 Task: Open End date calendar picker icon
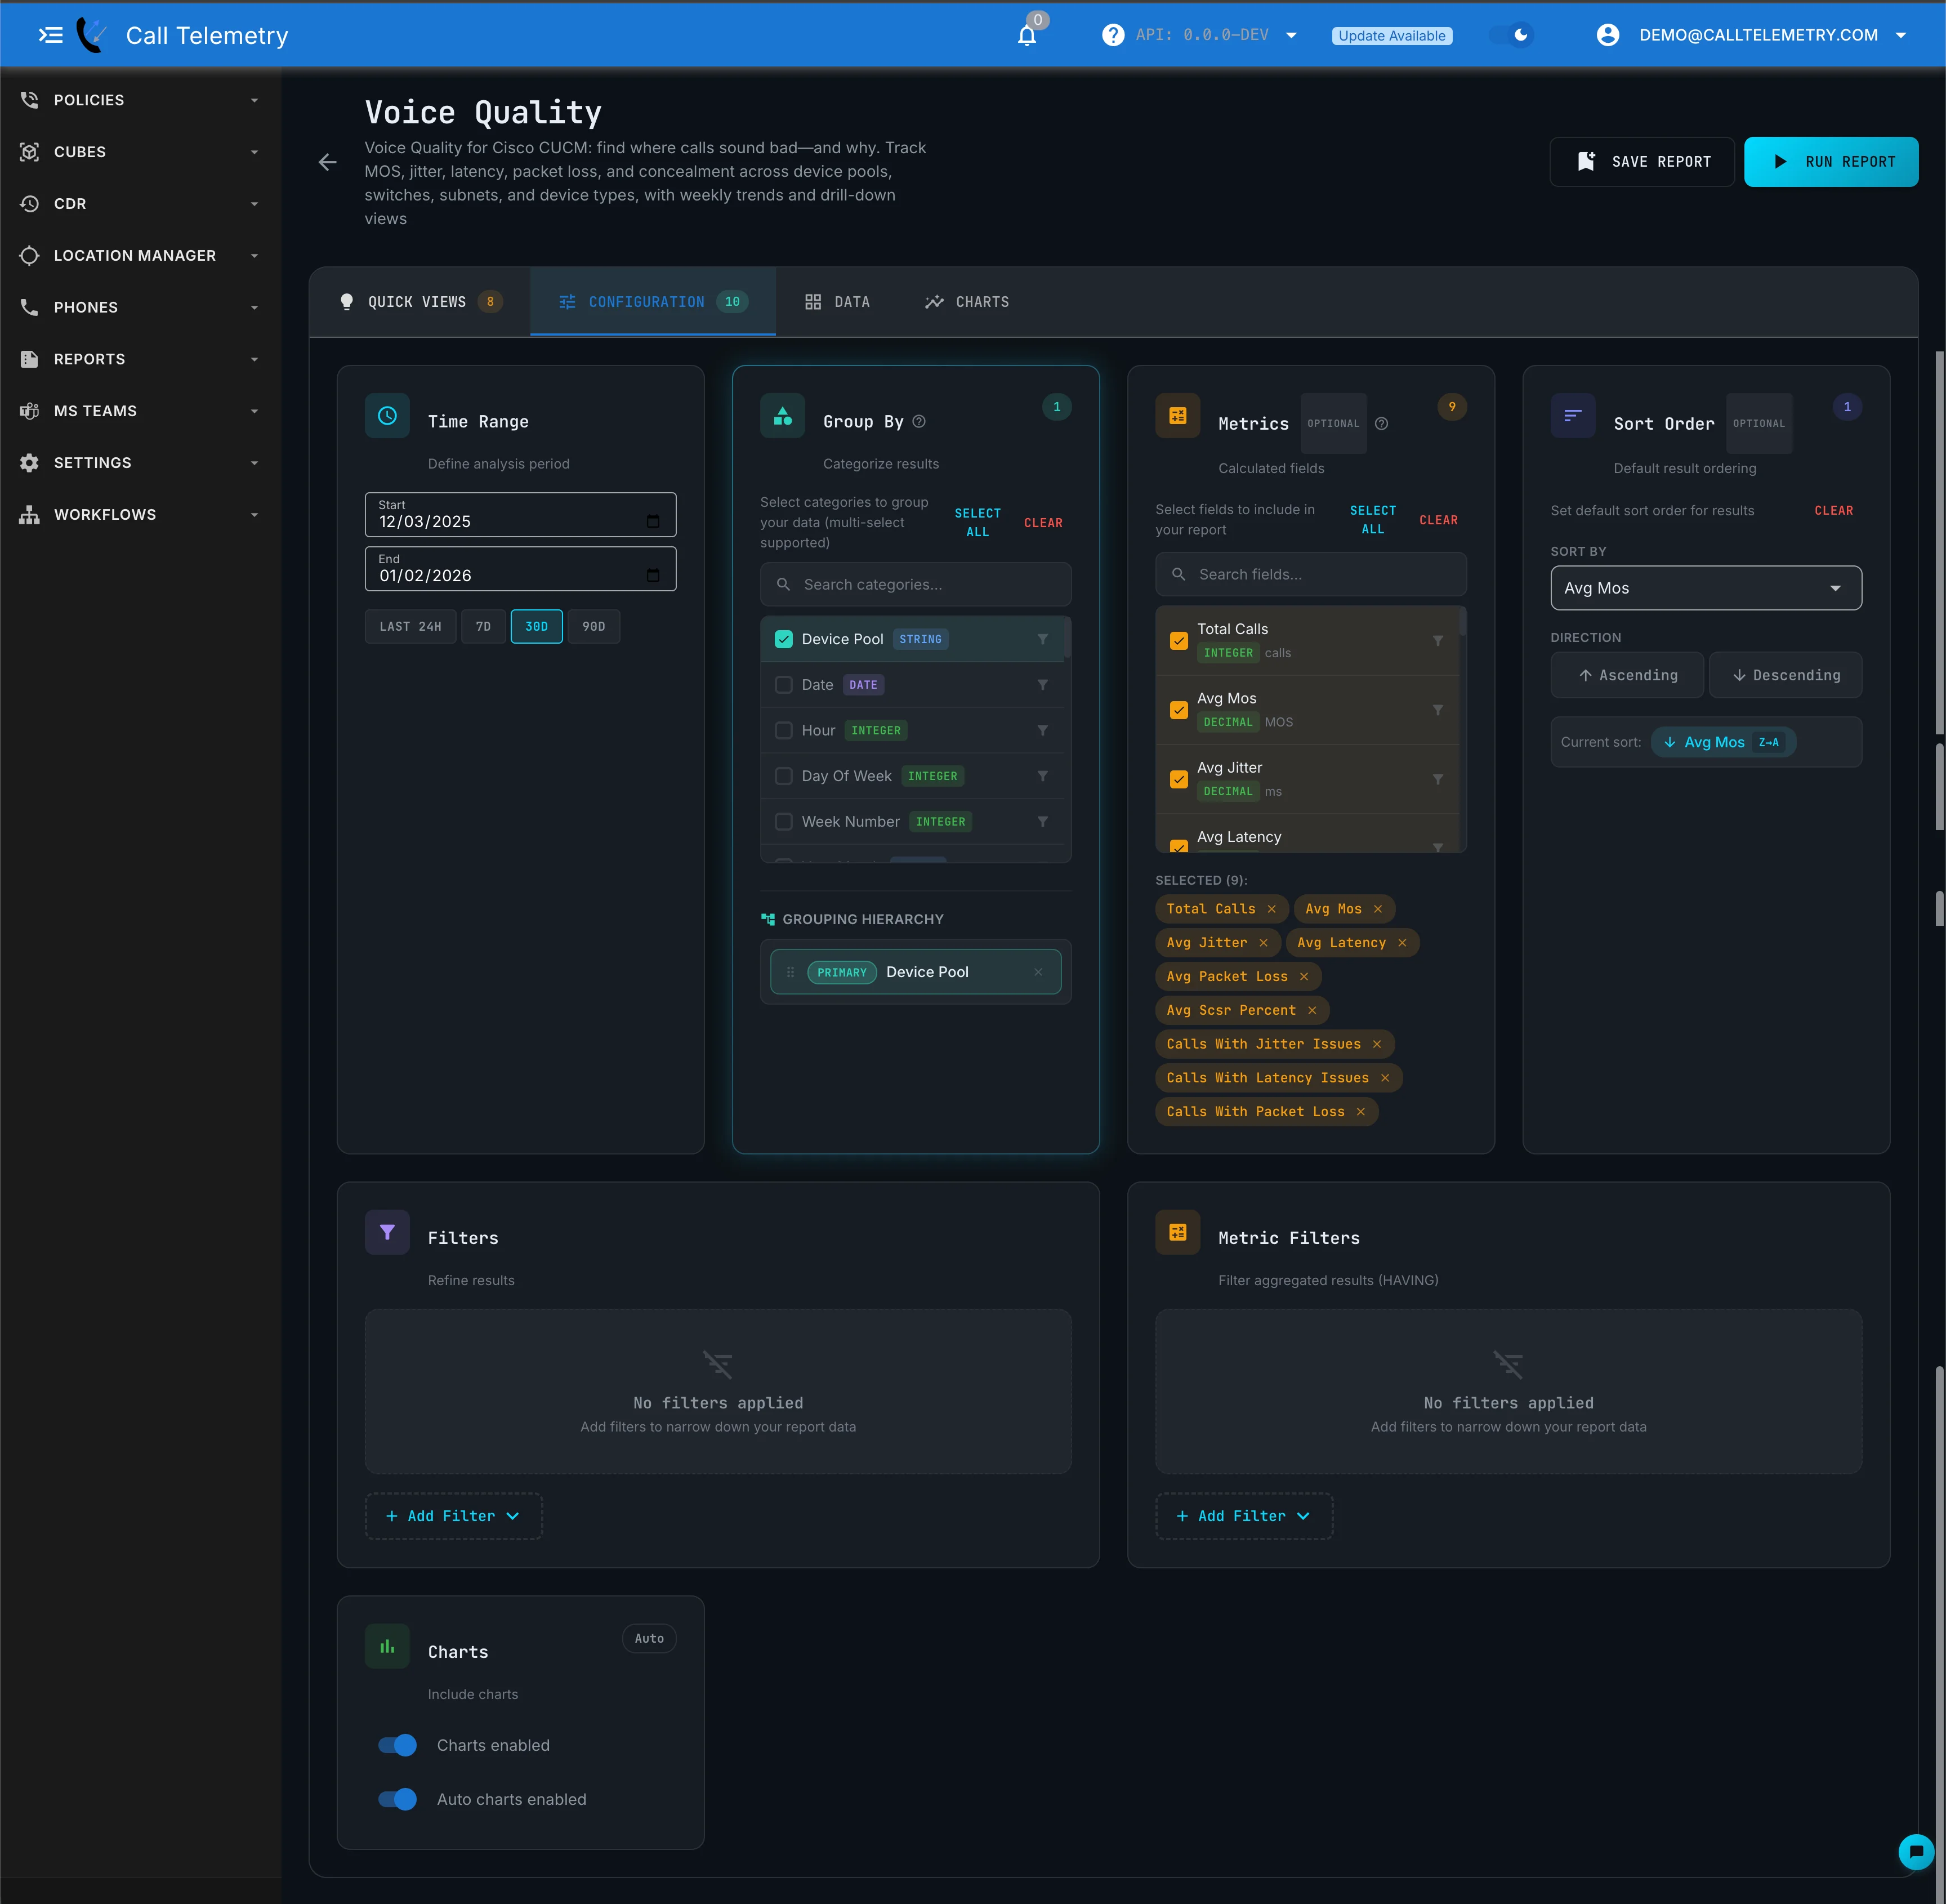[653, 575]
